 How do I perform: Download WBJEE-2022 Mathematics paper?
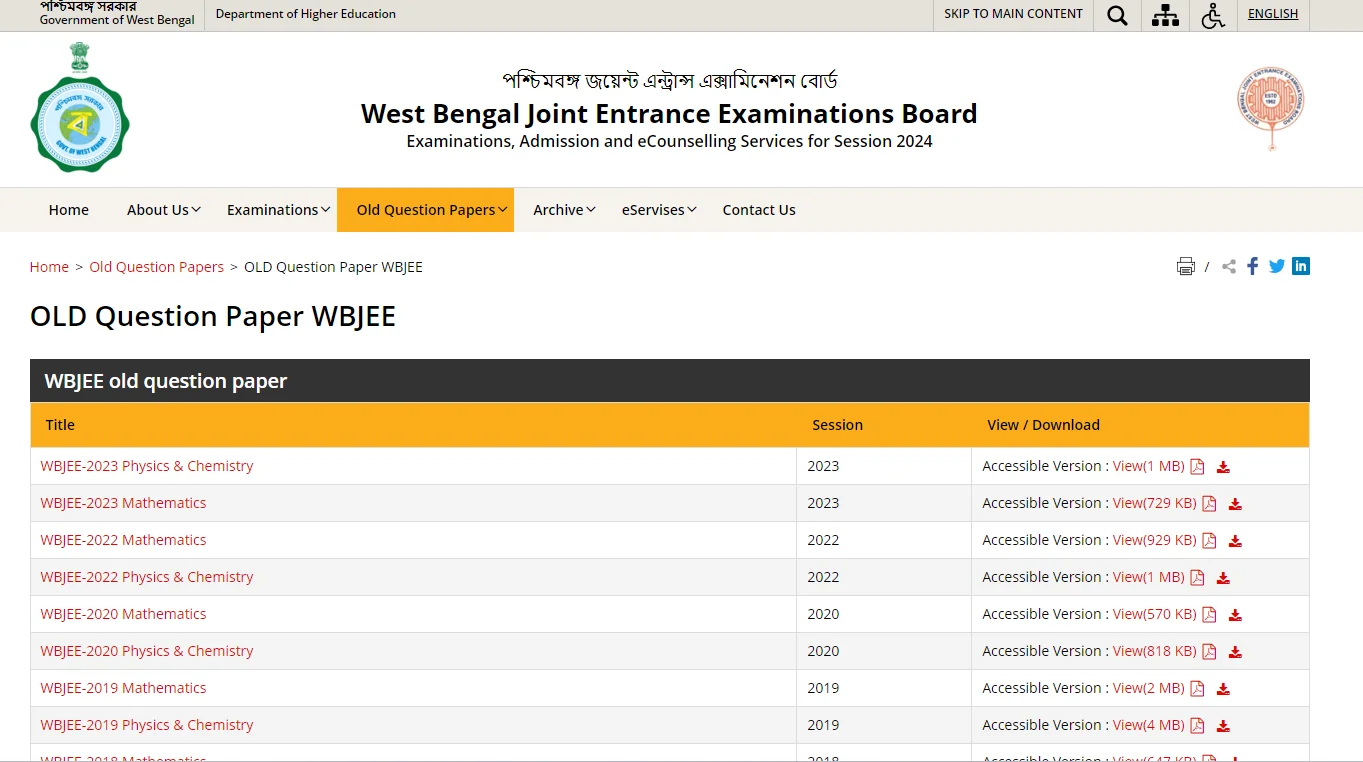tap(1235, 541)
